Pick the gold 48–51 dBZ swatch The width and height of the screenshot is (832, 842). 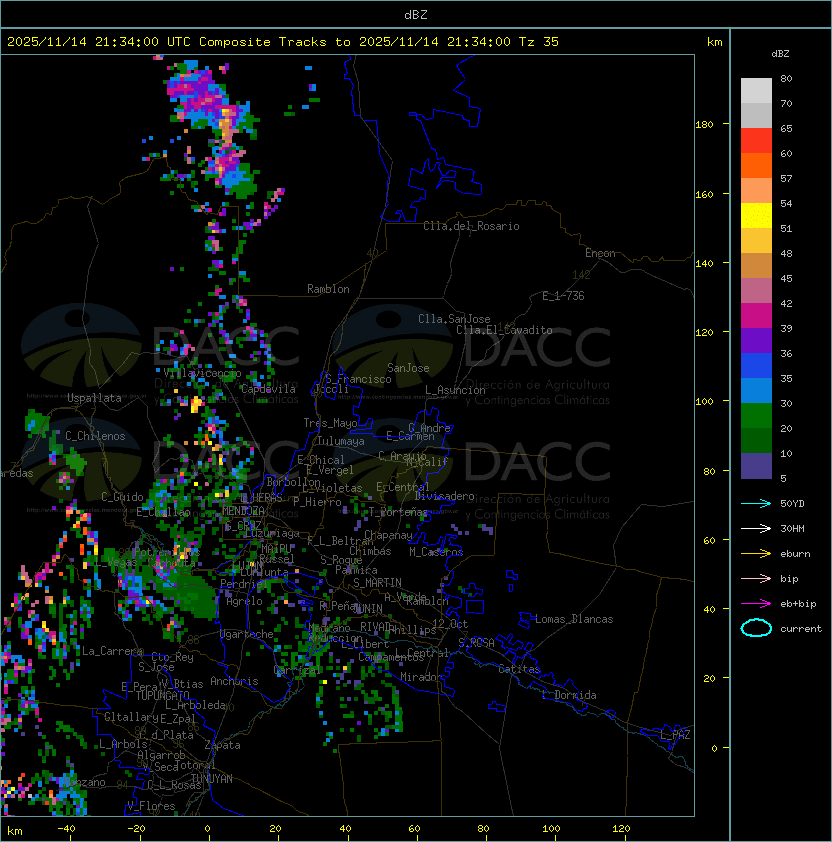coord(756,241)
